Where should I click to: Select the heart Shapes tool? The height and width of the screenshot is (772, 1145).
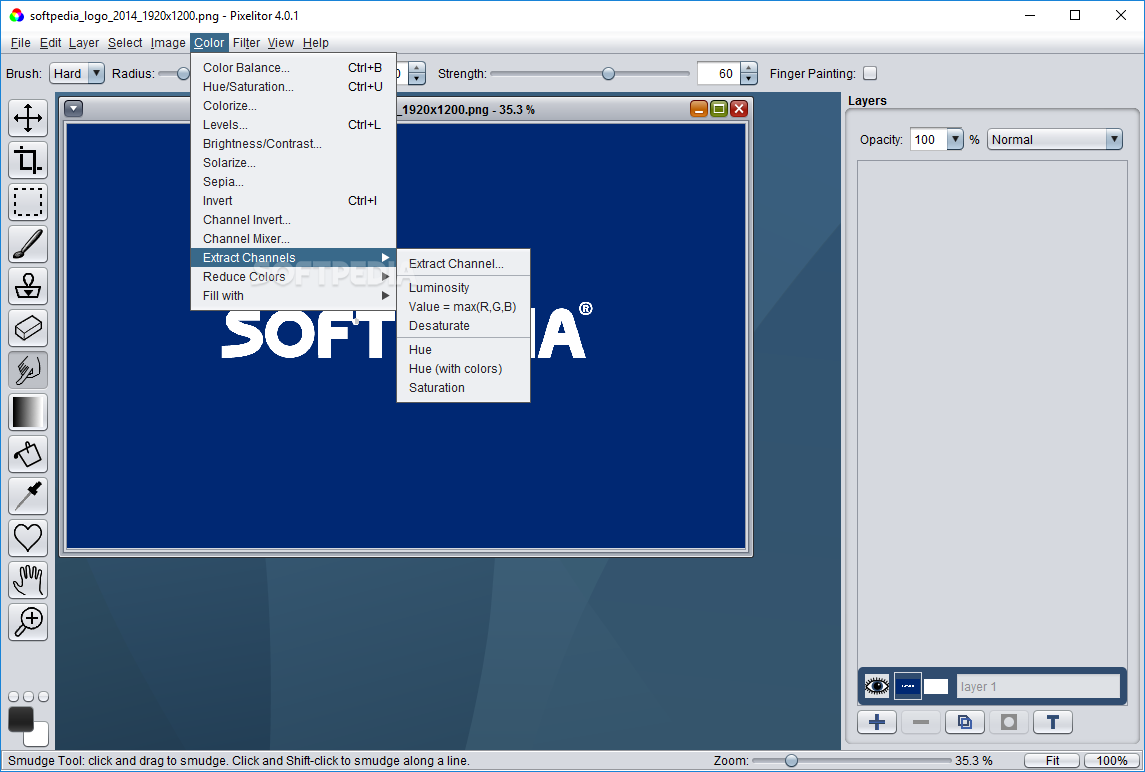[x=28, y=538]
